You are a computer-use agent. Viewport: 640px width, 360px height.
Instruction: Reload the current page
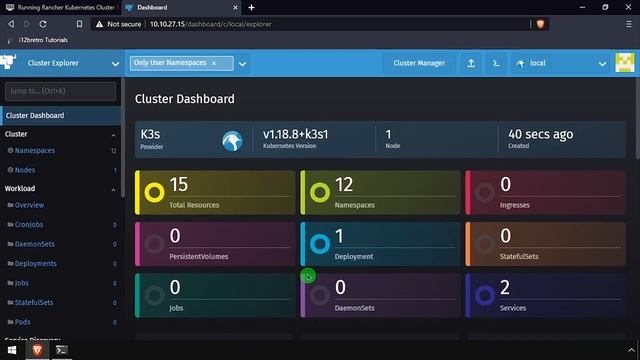43,24
